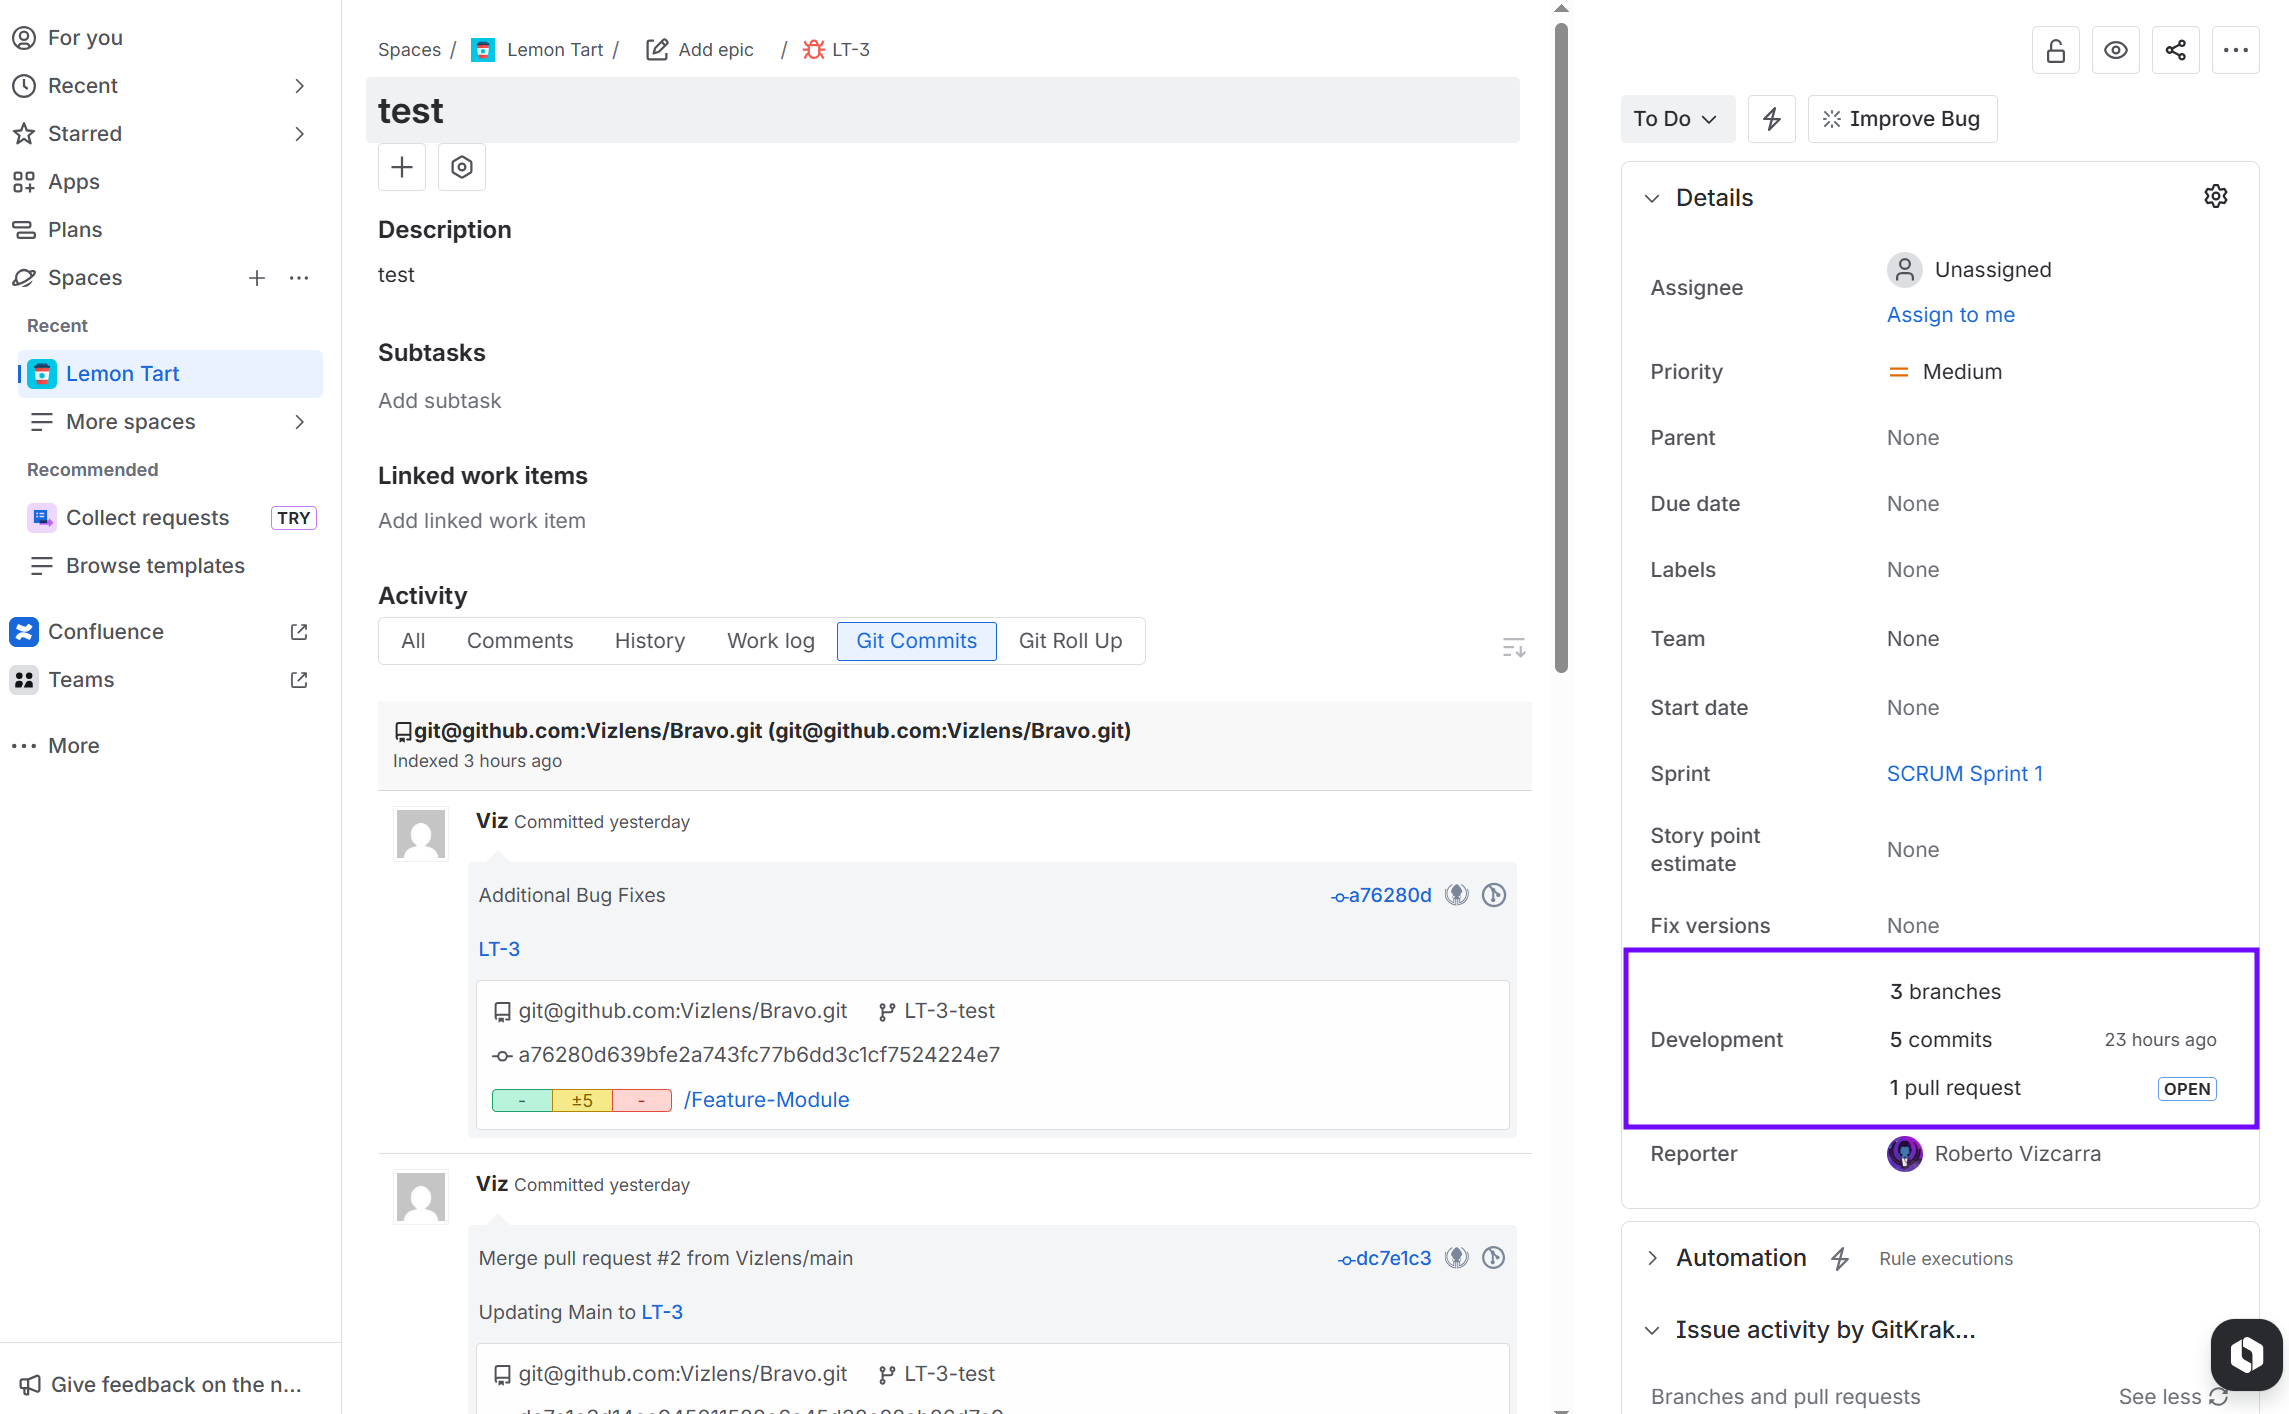Image resolution: width=2289 pixels, height=1414 pixels.
Task: Click the Improve Bug button
Action: (x=1902, y=119)
